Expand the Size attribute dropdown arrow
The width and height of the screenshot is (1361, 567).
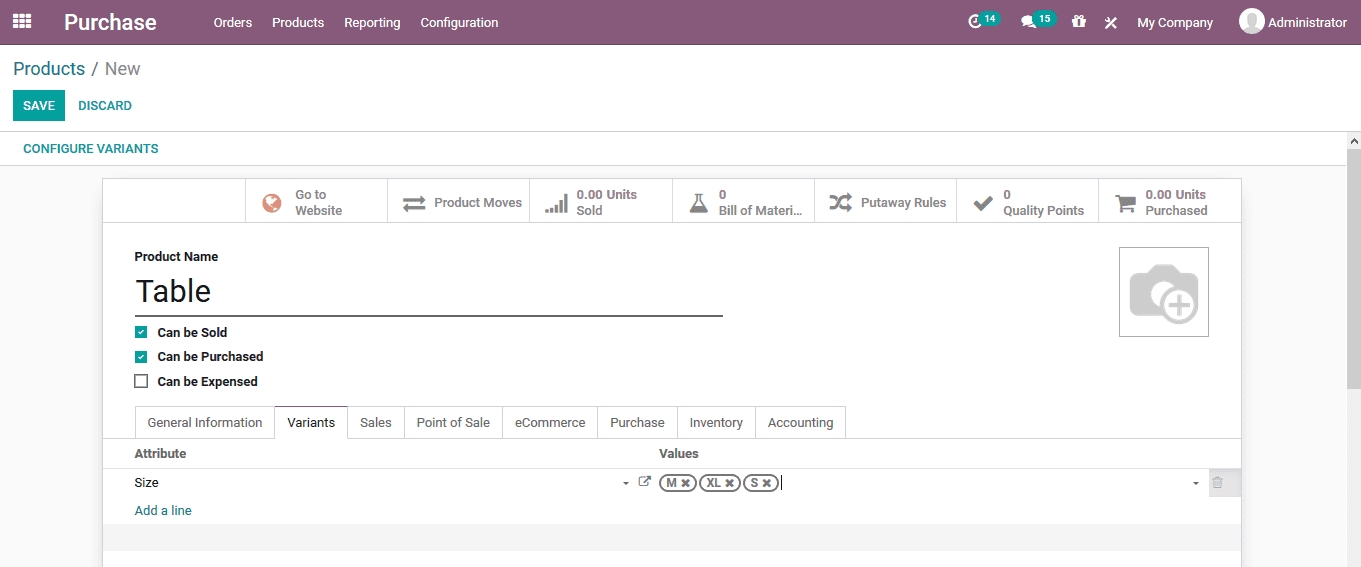coord(626,483)
